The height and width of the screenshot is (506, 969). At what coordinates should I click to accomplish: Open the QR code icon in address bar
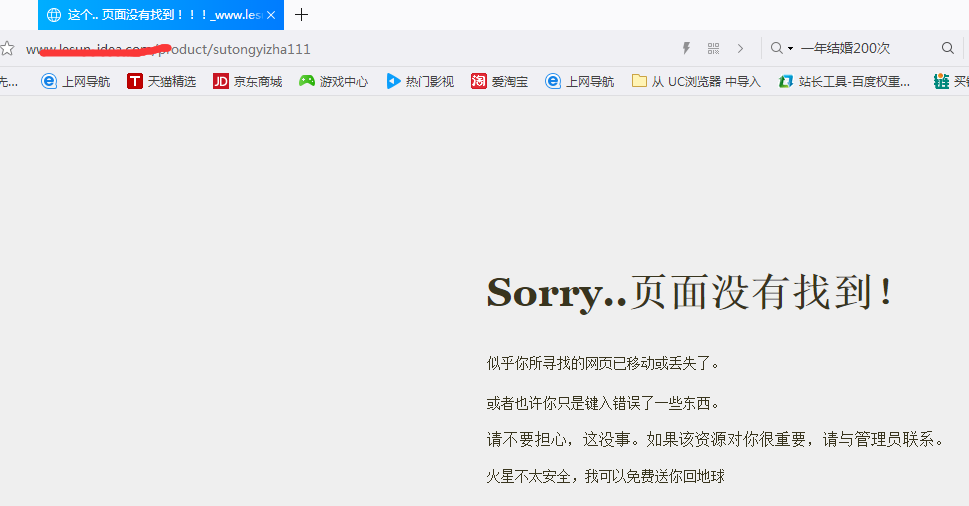click(x=713, y=48)
